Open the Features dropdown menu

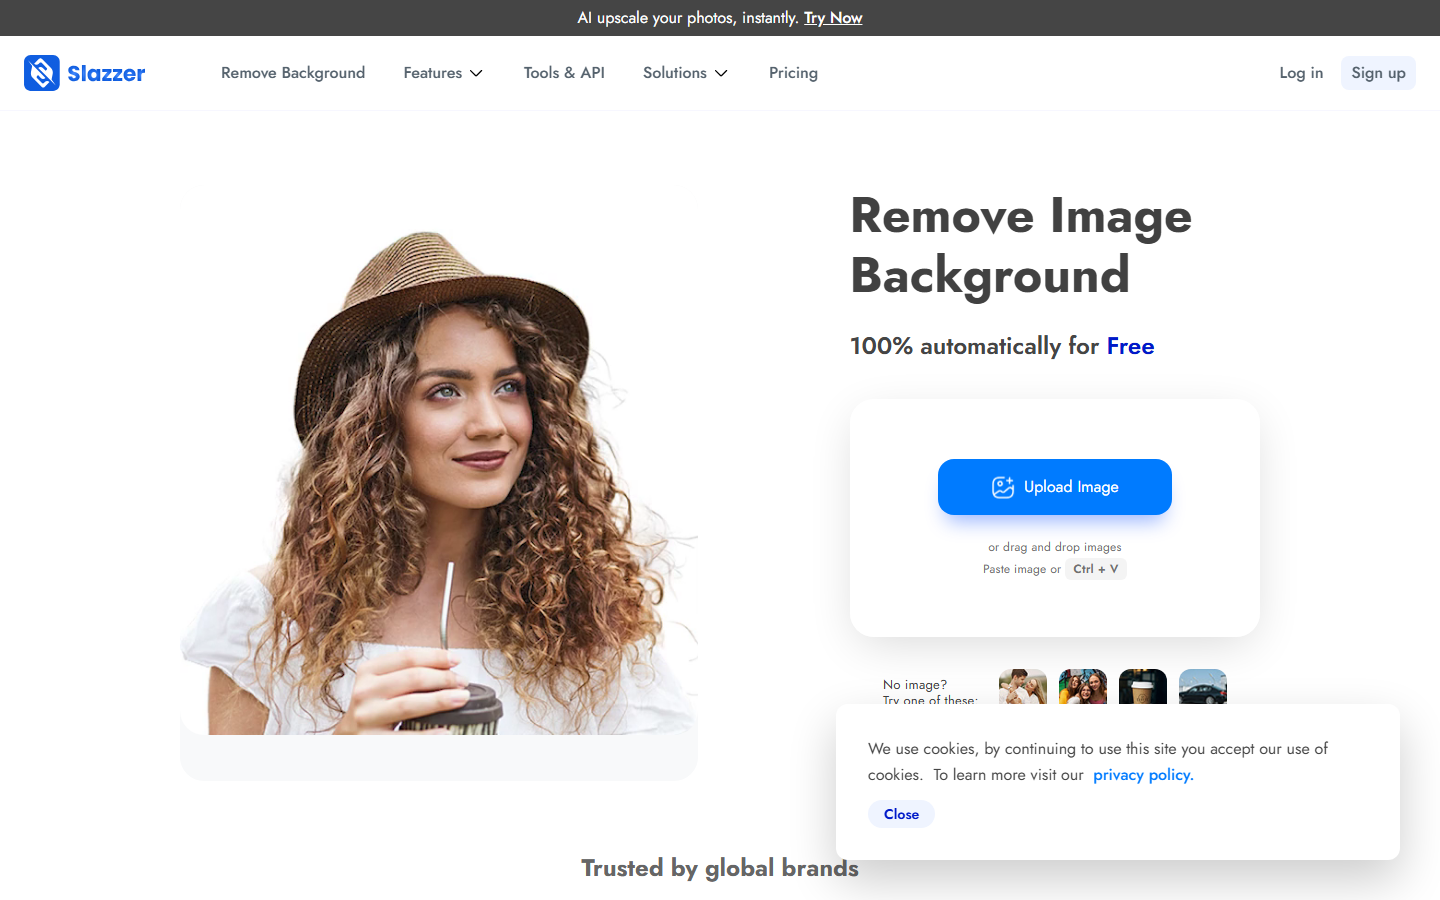(443, 72)
